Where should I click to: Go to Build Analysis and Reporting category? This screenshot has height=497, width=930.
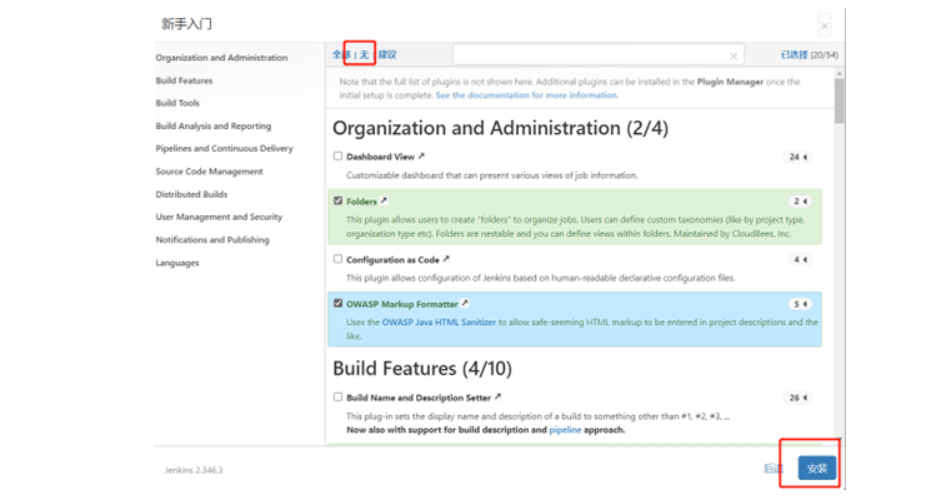(214, 126)
